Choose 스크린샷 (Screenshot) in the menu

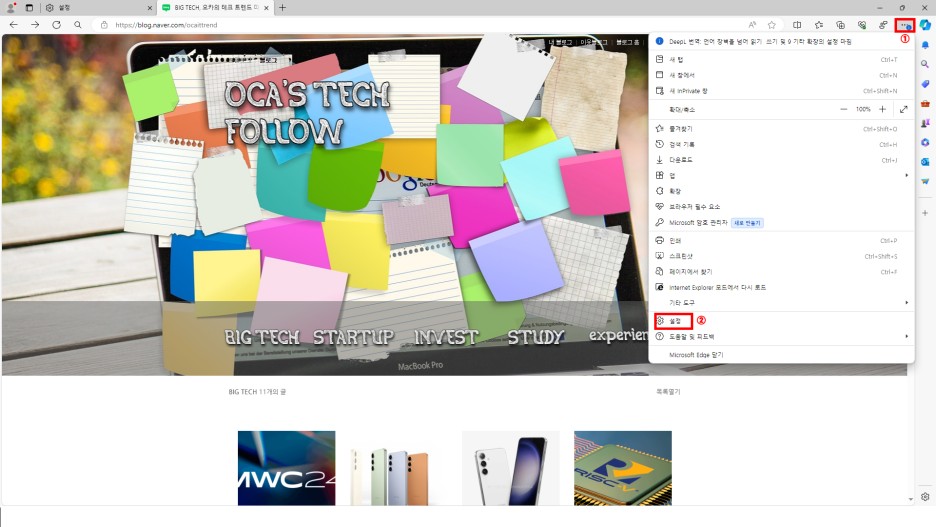tap(781, 256)
